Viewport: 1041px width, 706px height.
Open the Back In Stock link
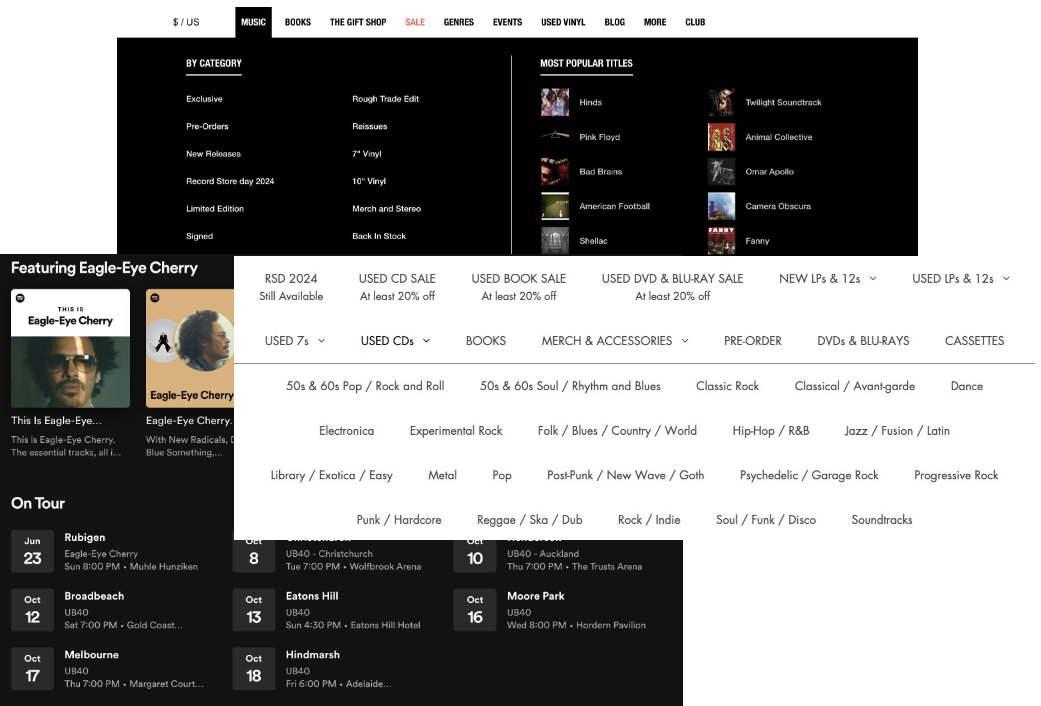click(x=378, y=236)
